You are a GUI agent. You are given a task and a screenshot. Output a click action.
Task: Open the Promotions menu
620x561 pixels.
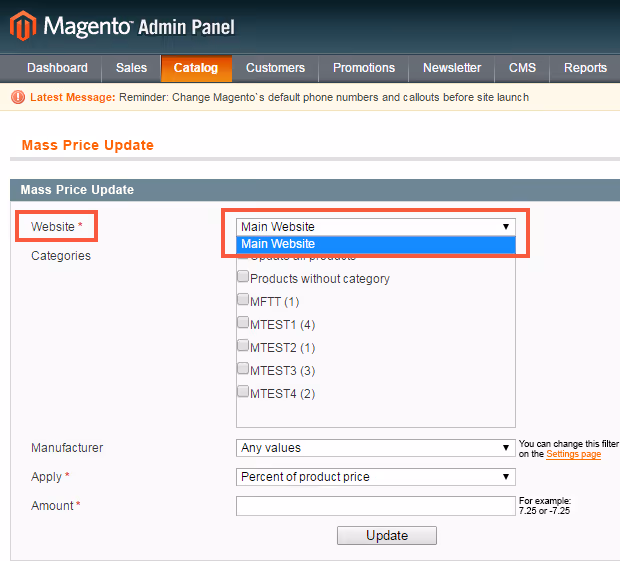[x=364, y=68]
